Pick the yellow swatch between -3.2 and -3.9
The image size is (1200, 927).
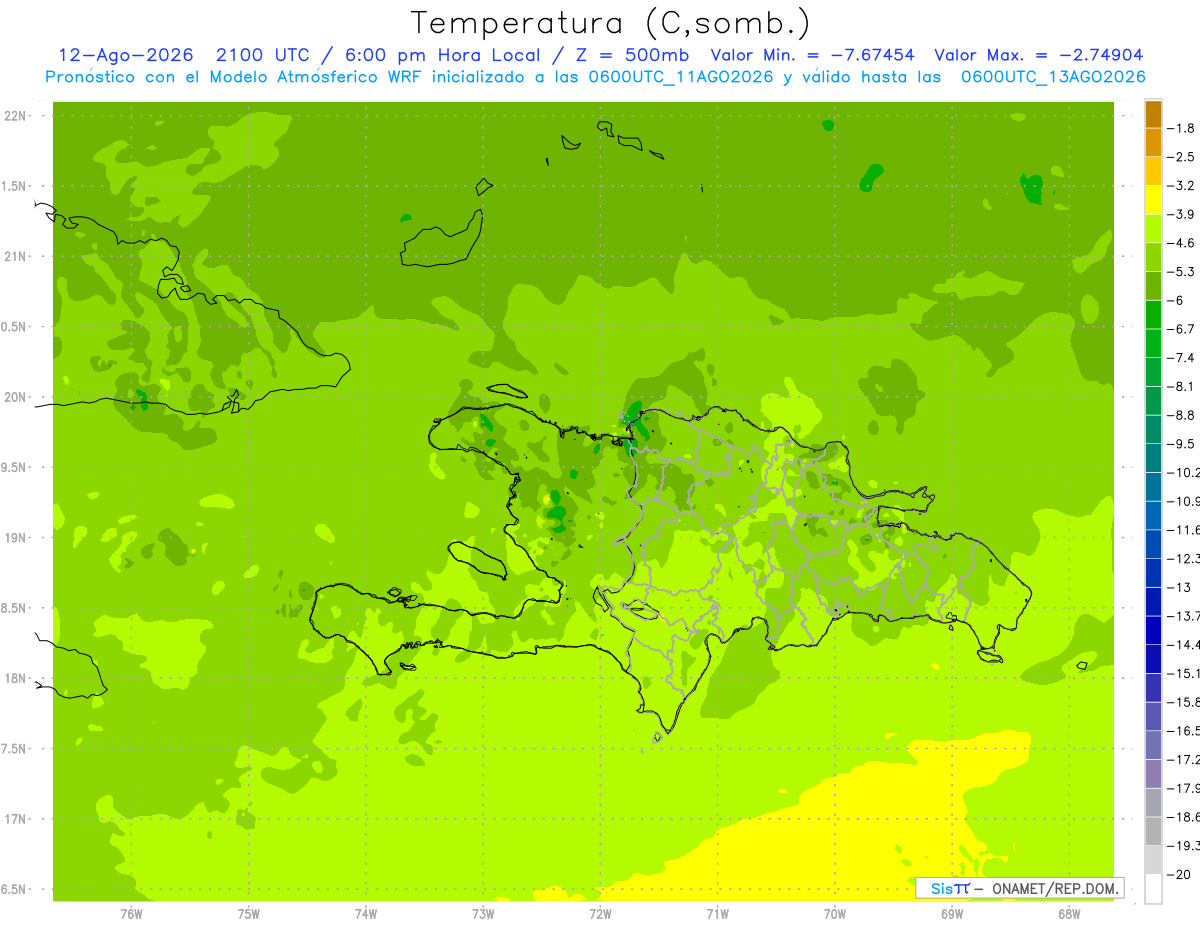[x=1153, y=200]
